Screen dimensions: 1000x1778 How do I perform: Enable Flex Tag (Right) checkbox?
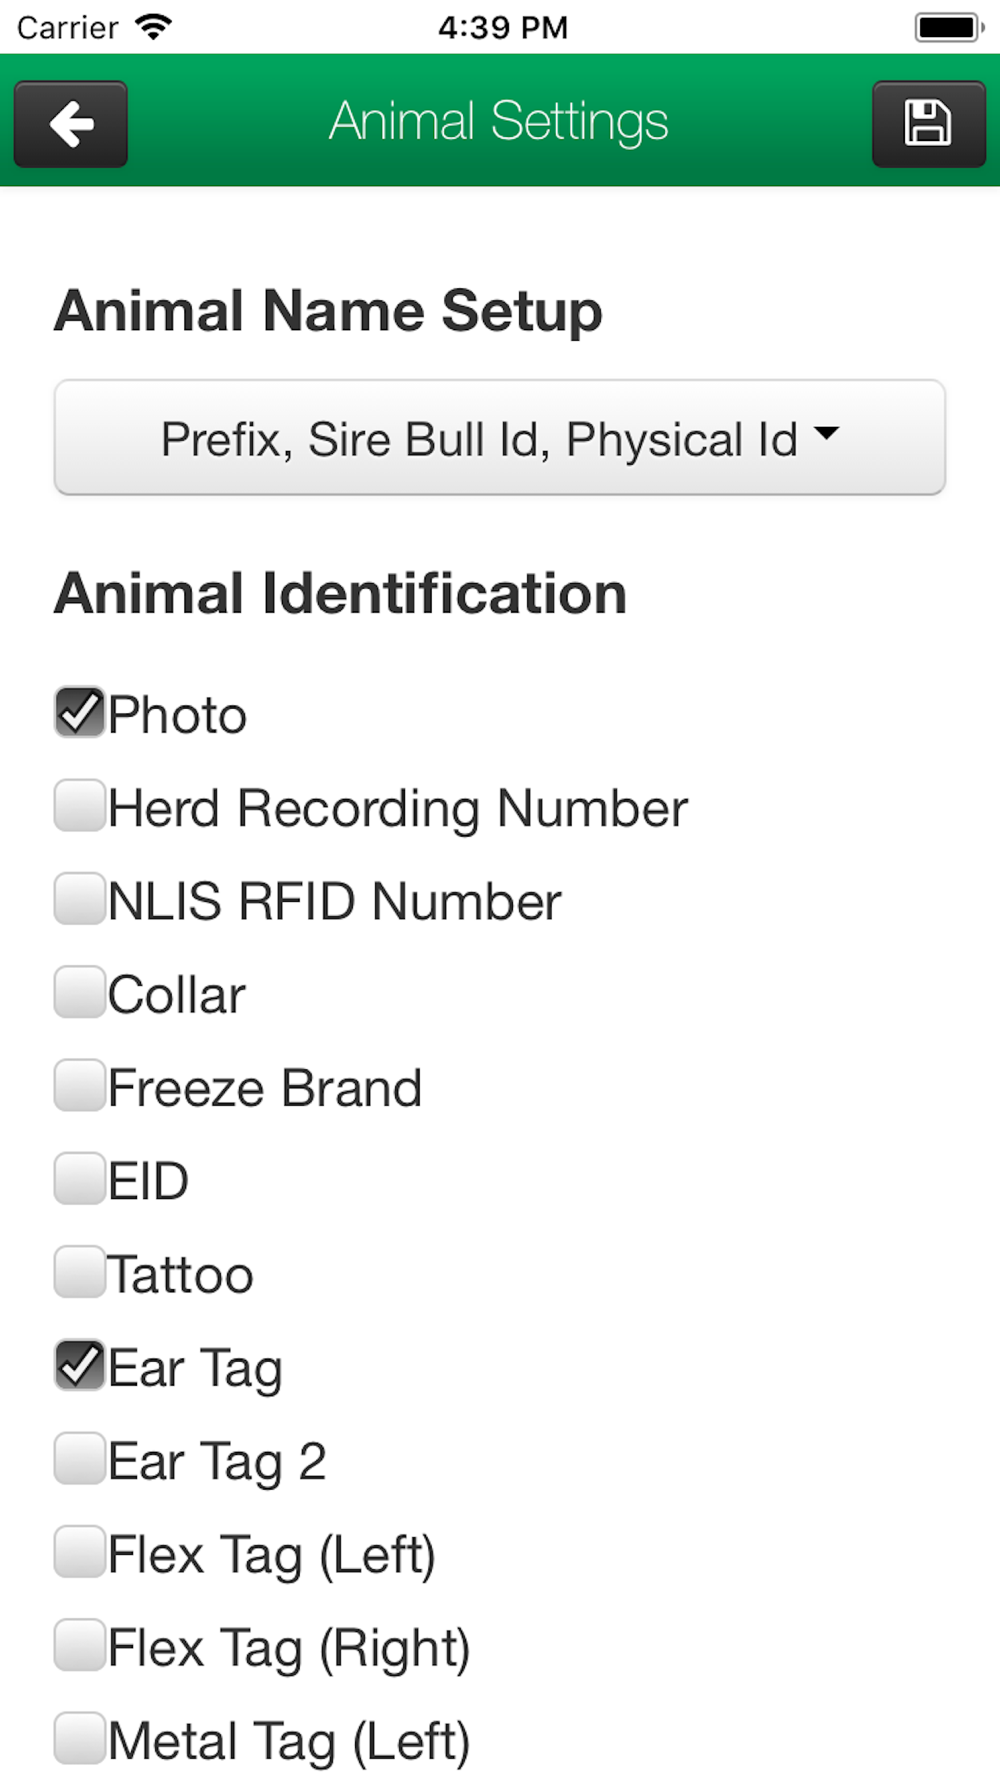tap(80, 1646)
